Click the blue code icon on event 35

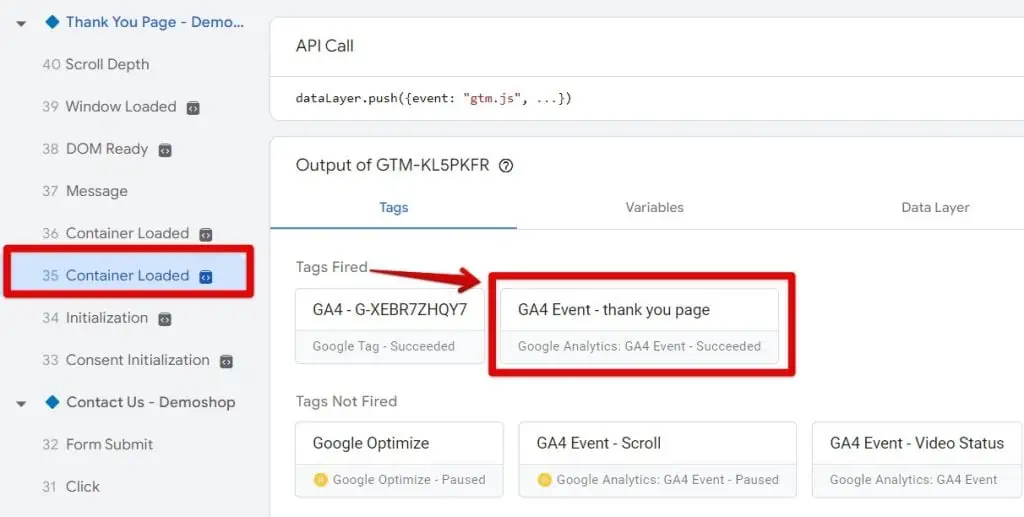tap(206, 276)
